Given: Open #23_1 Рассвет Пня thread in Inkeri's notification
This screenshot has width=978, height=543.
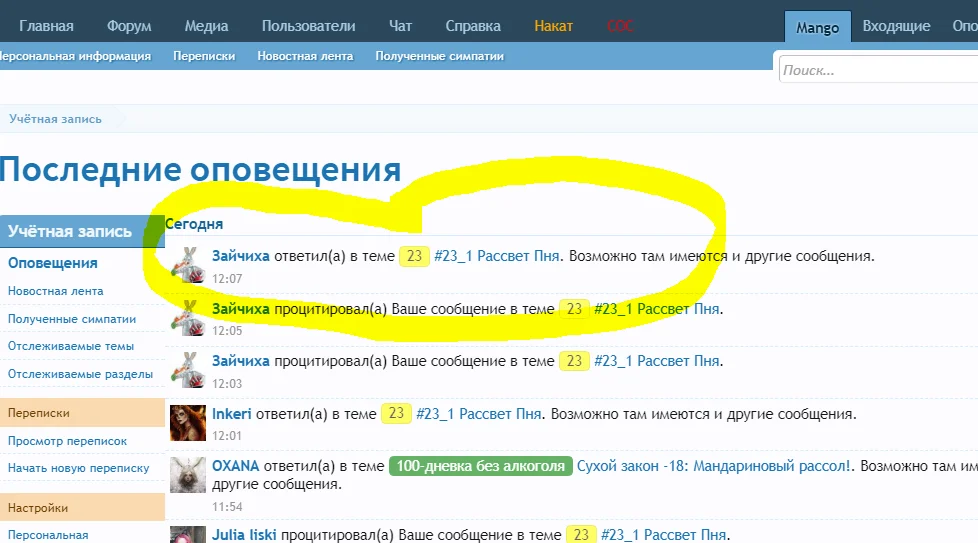Looking at the screenshot, I should tap(478, 414).
